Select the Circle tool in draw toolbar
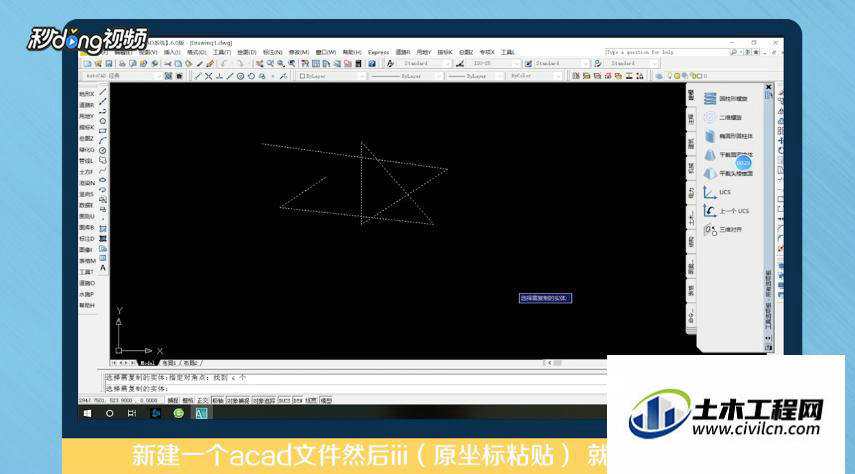 coord(103,151)
